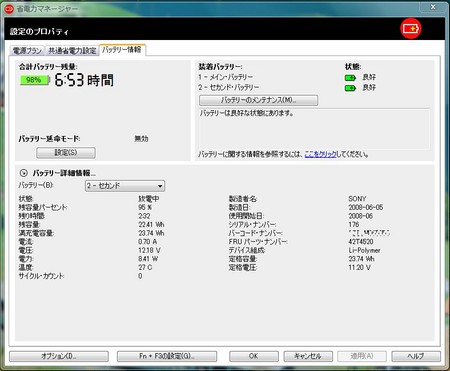Viewport: 450px width, 371px height.
Task: Click the 6:53 時間 remaining time
Action: pyautogui.click(x=84, y=80)
